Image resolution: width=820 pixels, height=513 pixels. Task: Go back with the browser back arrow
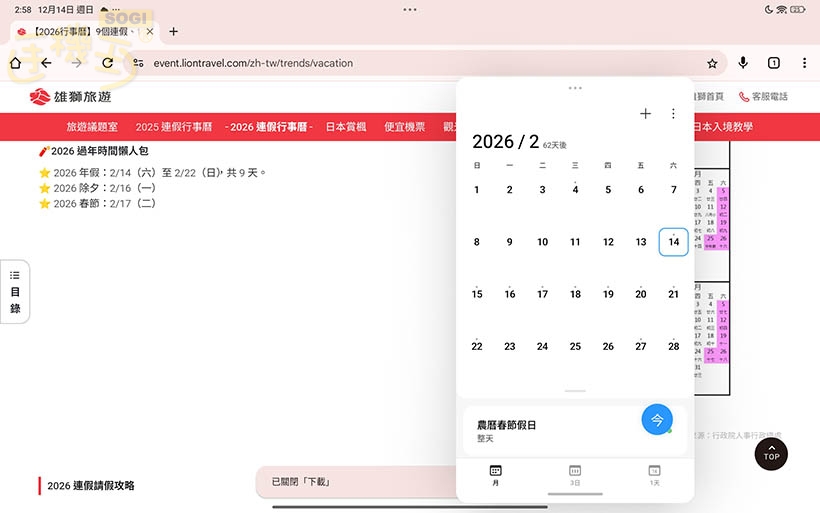(x=47, y=63)
